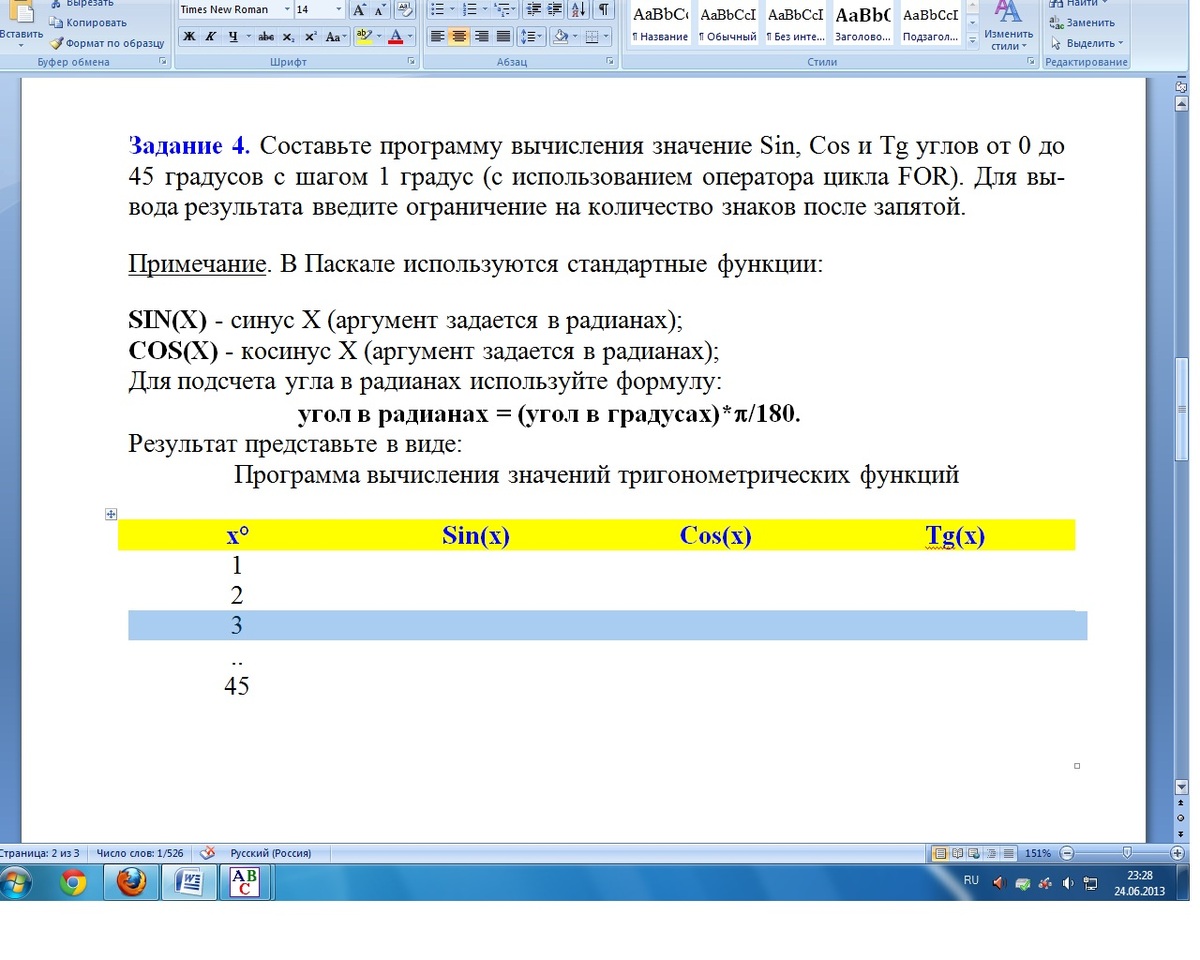Toggle italic formatting (К)
The height and width of the screenshot is (960, 1200).
[x=210, y=37]
